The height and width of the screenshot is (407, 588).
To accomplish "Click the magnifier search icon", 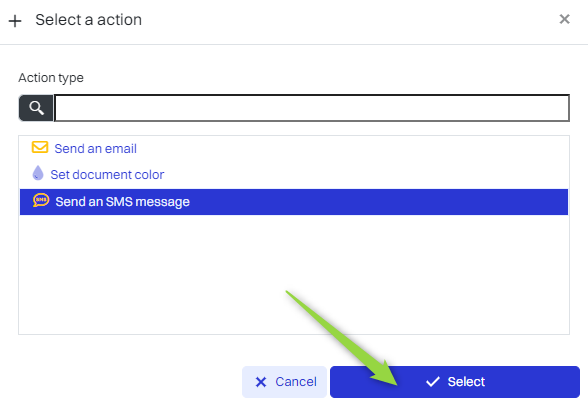I will (x=36, y=108).
